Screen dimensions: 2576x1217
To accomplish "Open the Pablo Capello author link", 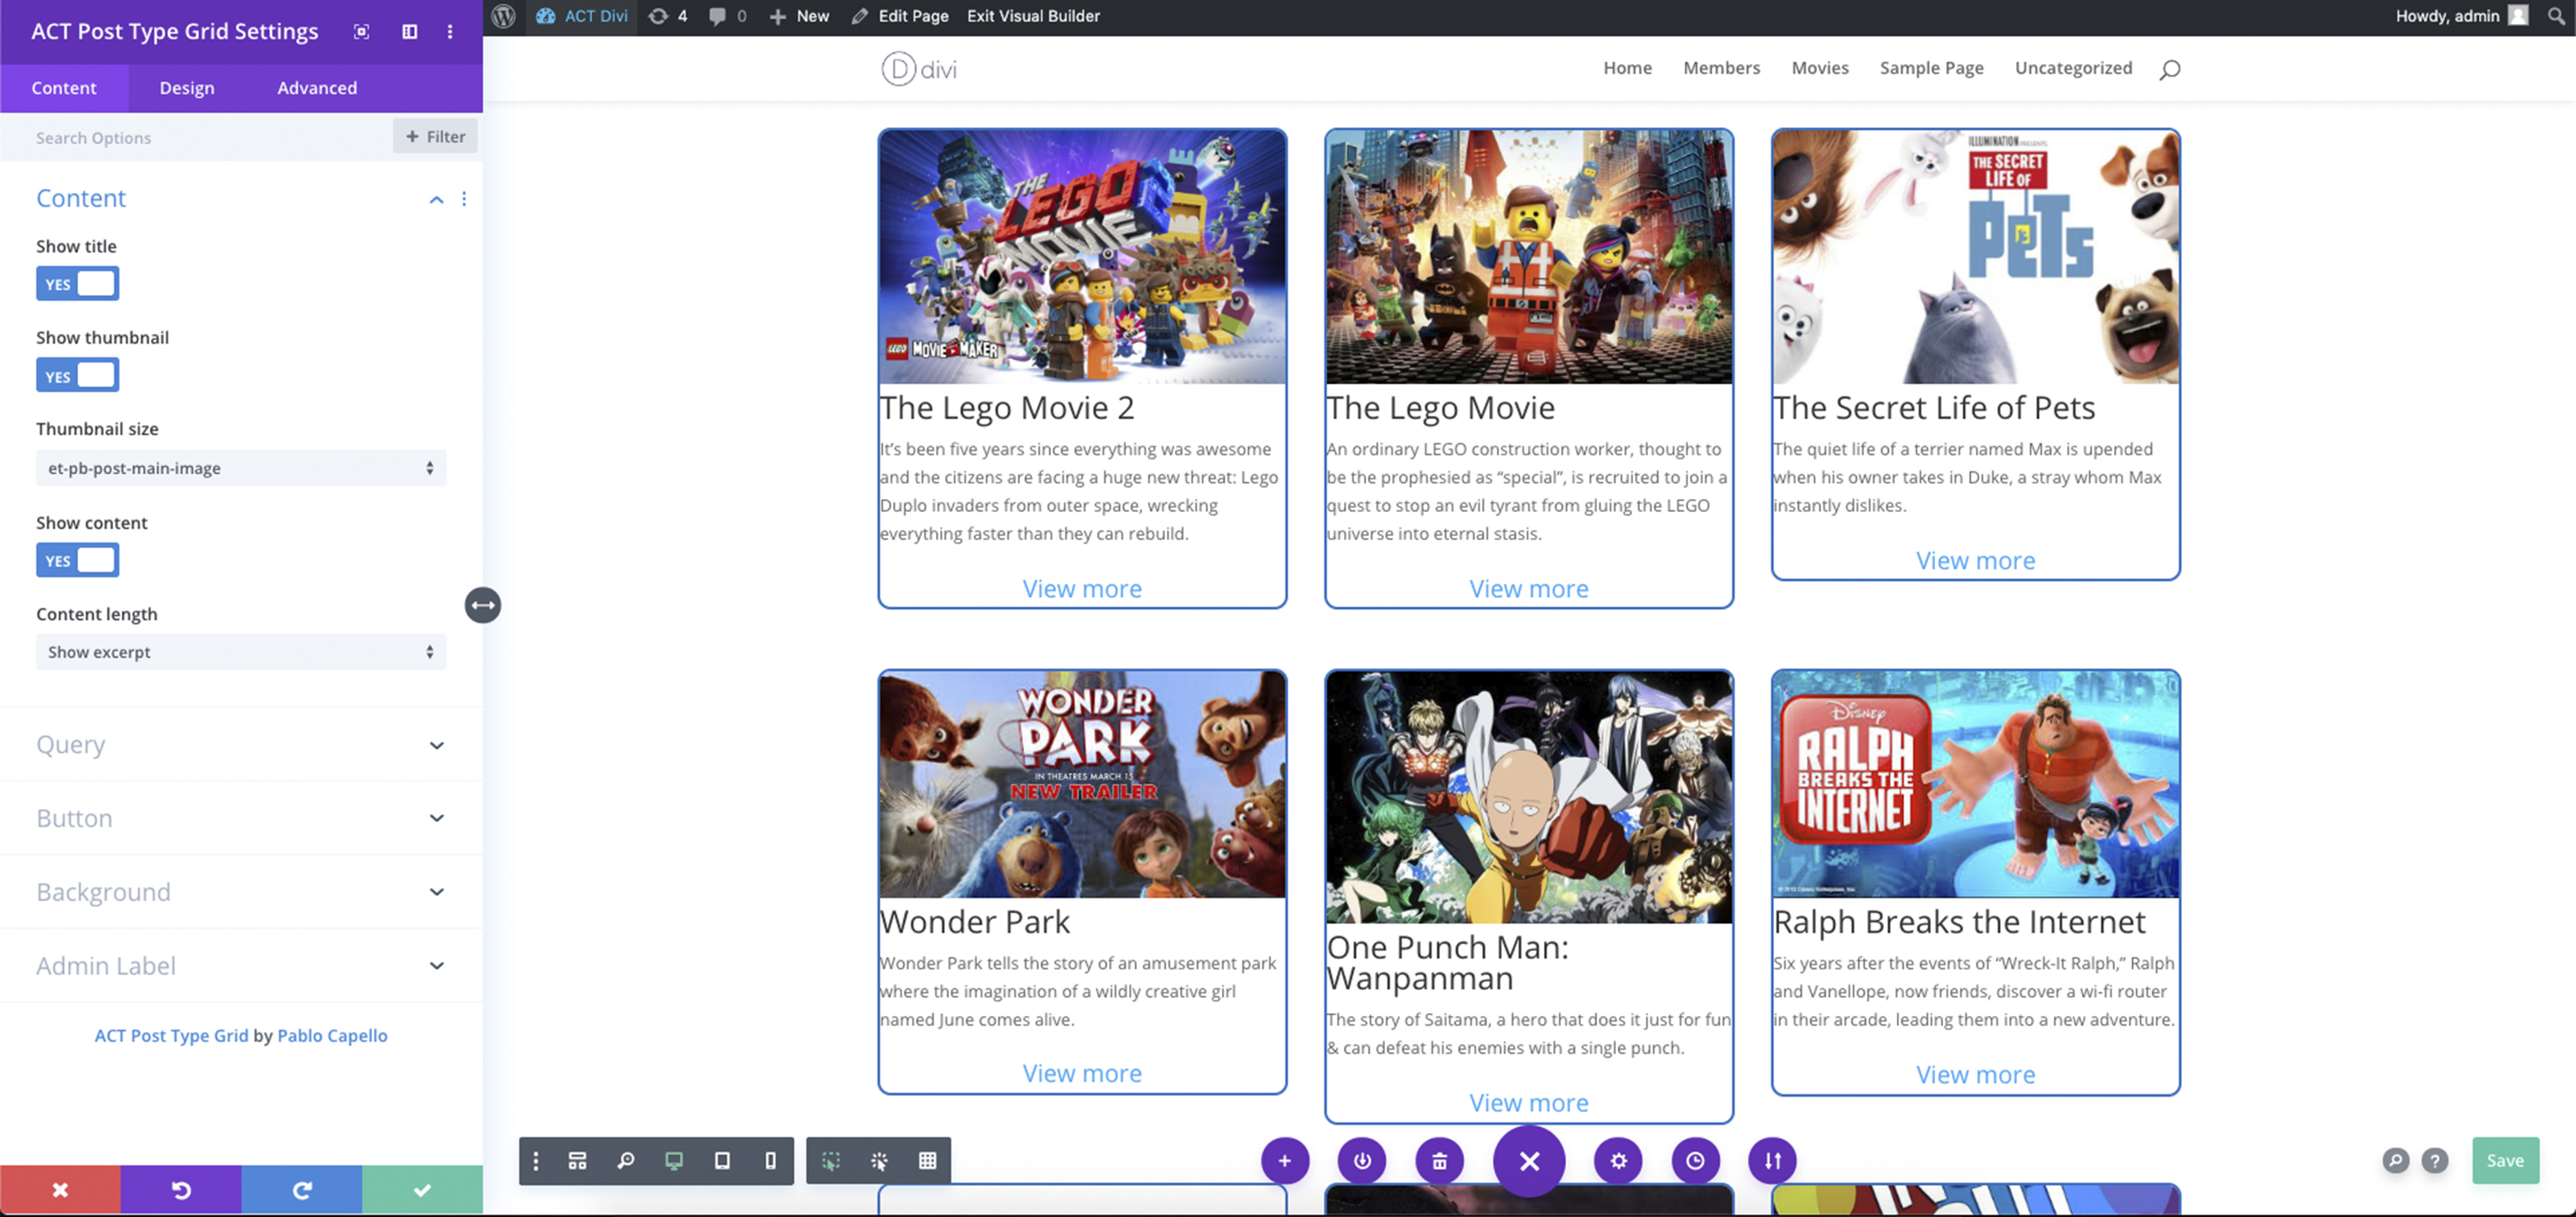I will point(332,1036).
